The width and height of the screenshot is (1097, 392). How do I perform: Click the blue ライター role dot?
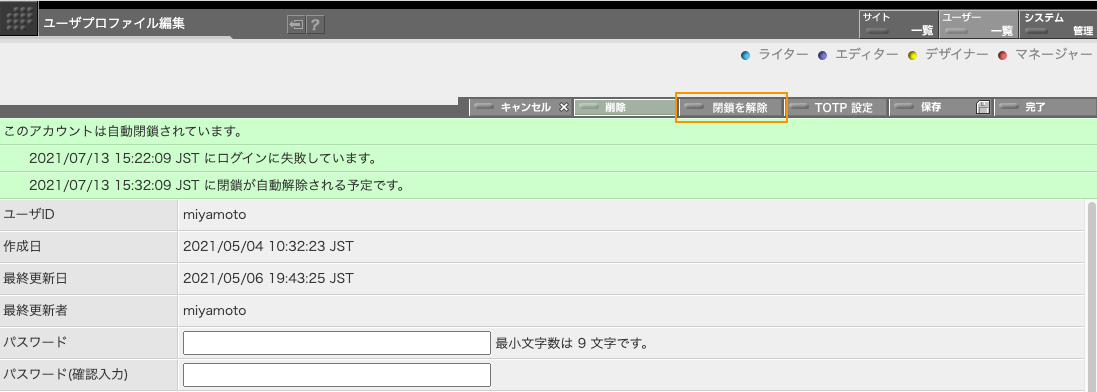coord(745,55)
